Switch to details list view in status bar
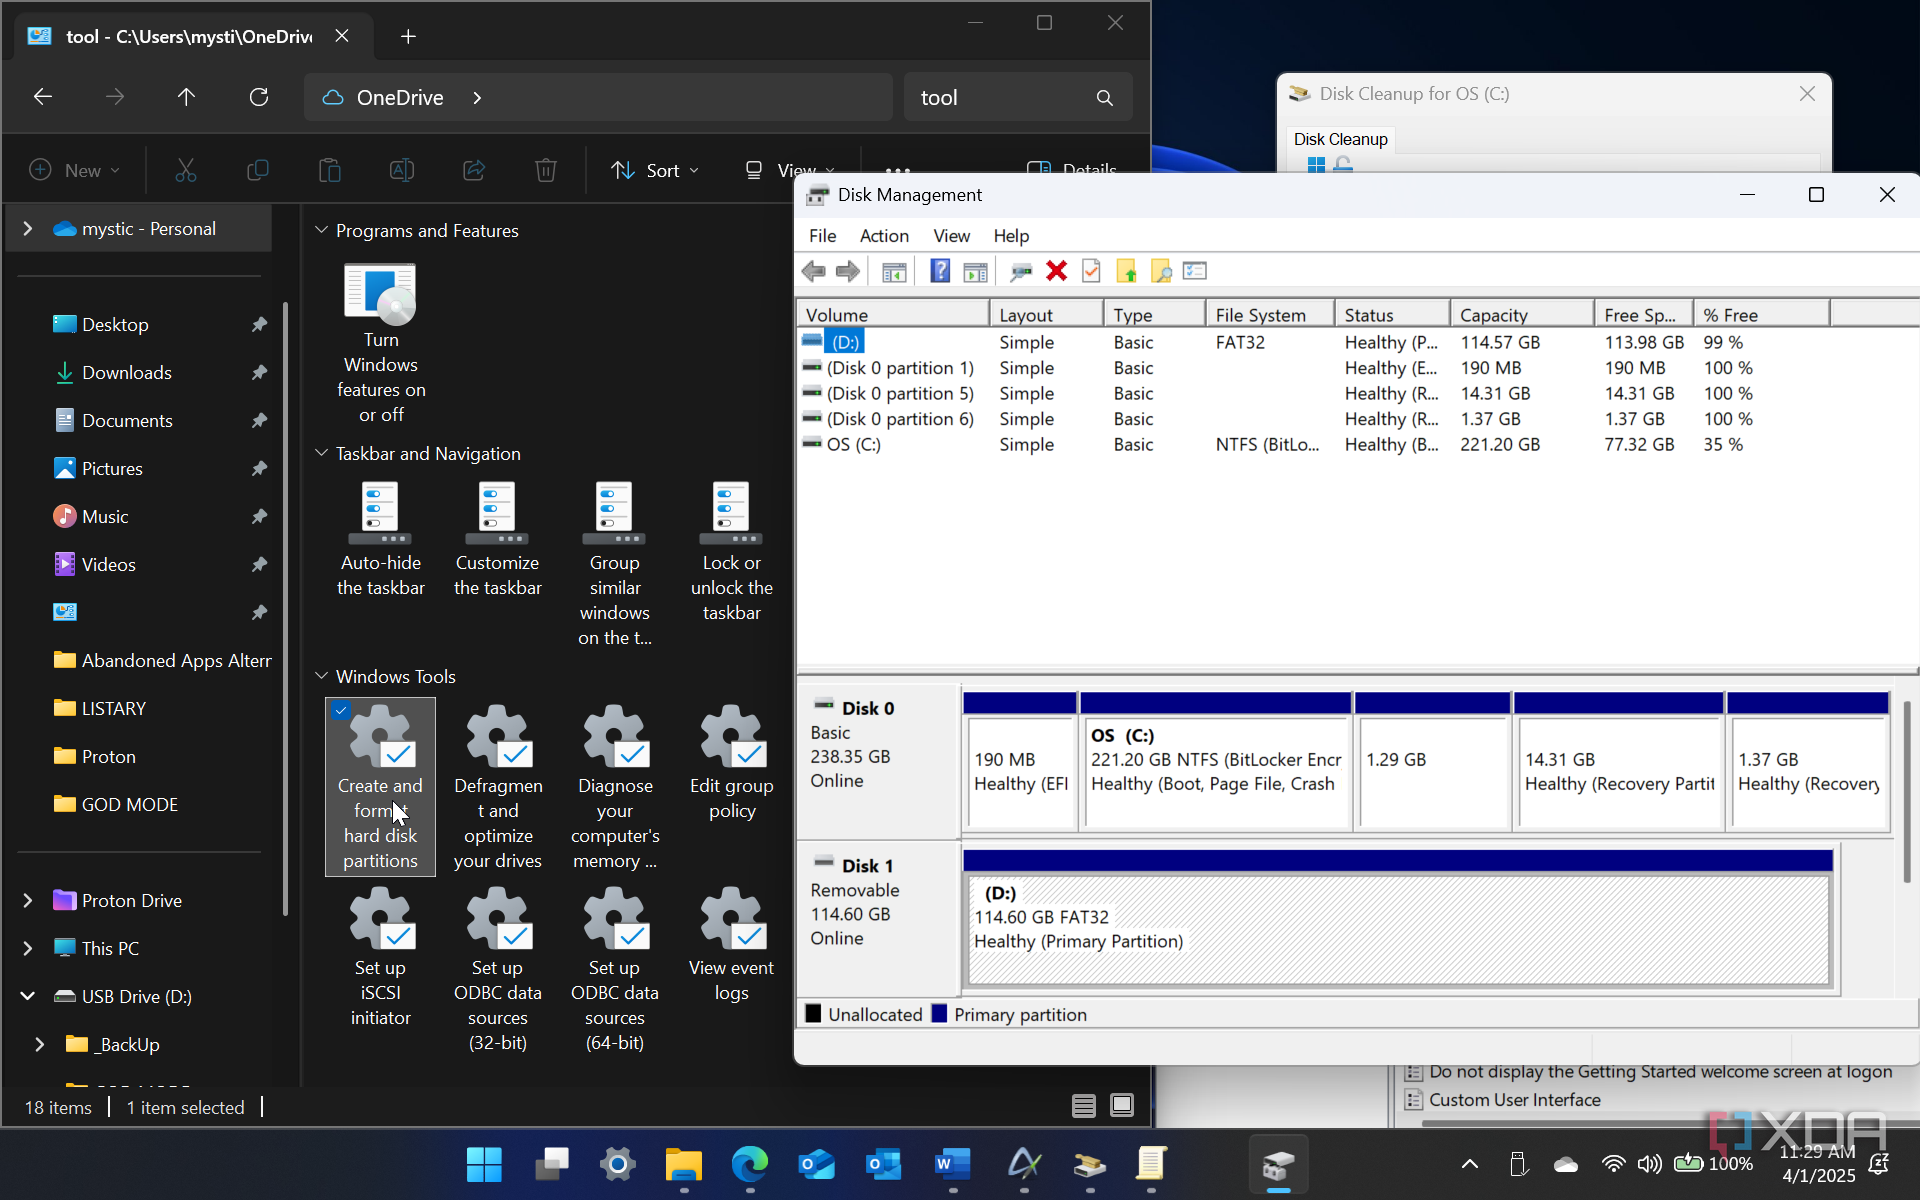 click(x=1084, y=1106)
